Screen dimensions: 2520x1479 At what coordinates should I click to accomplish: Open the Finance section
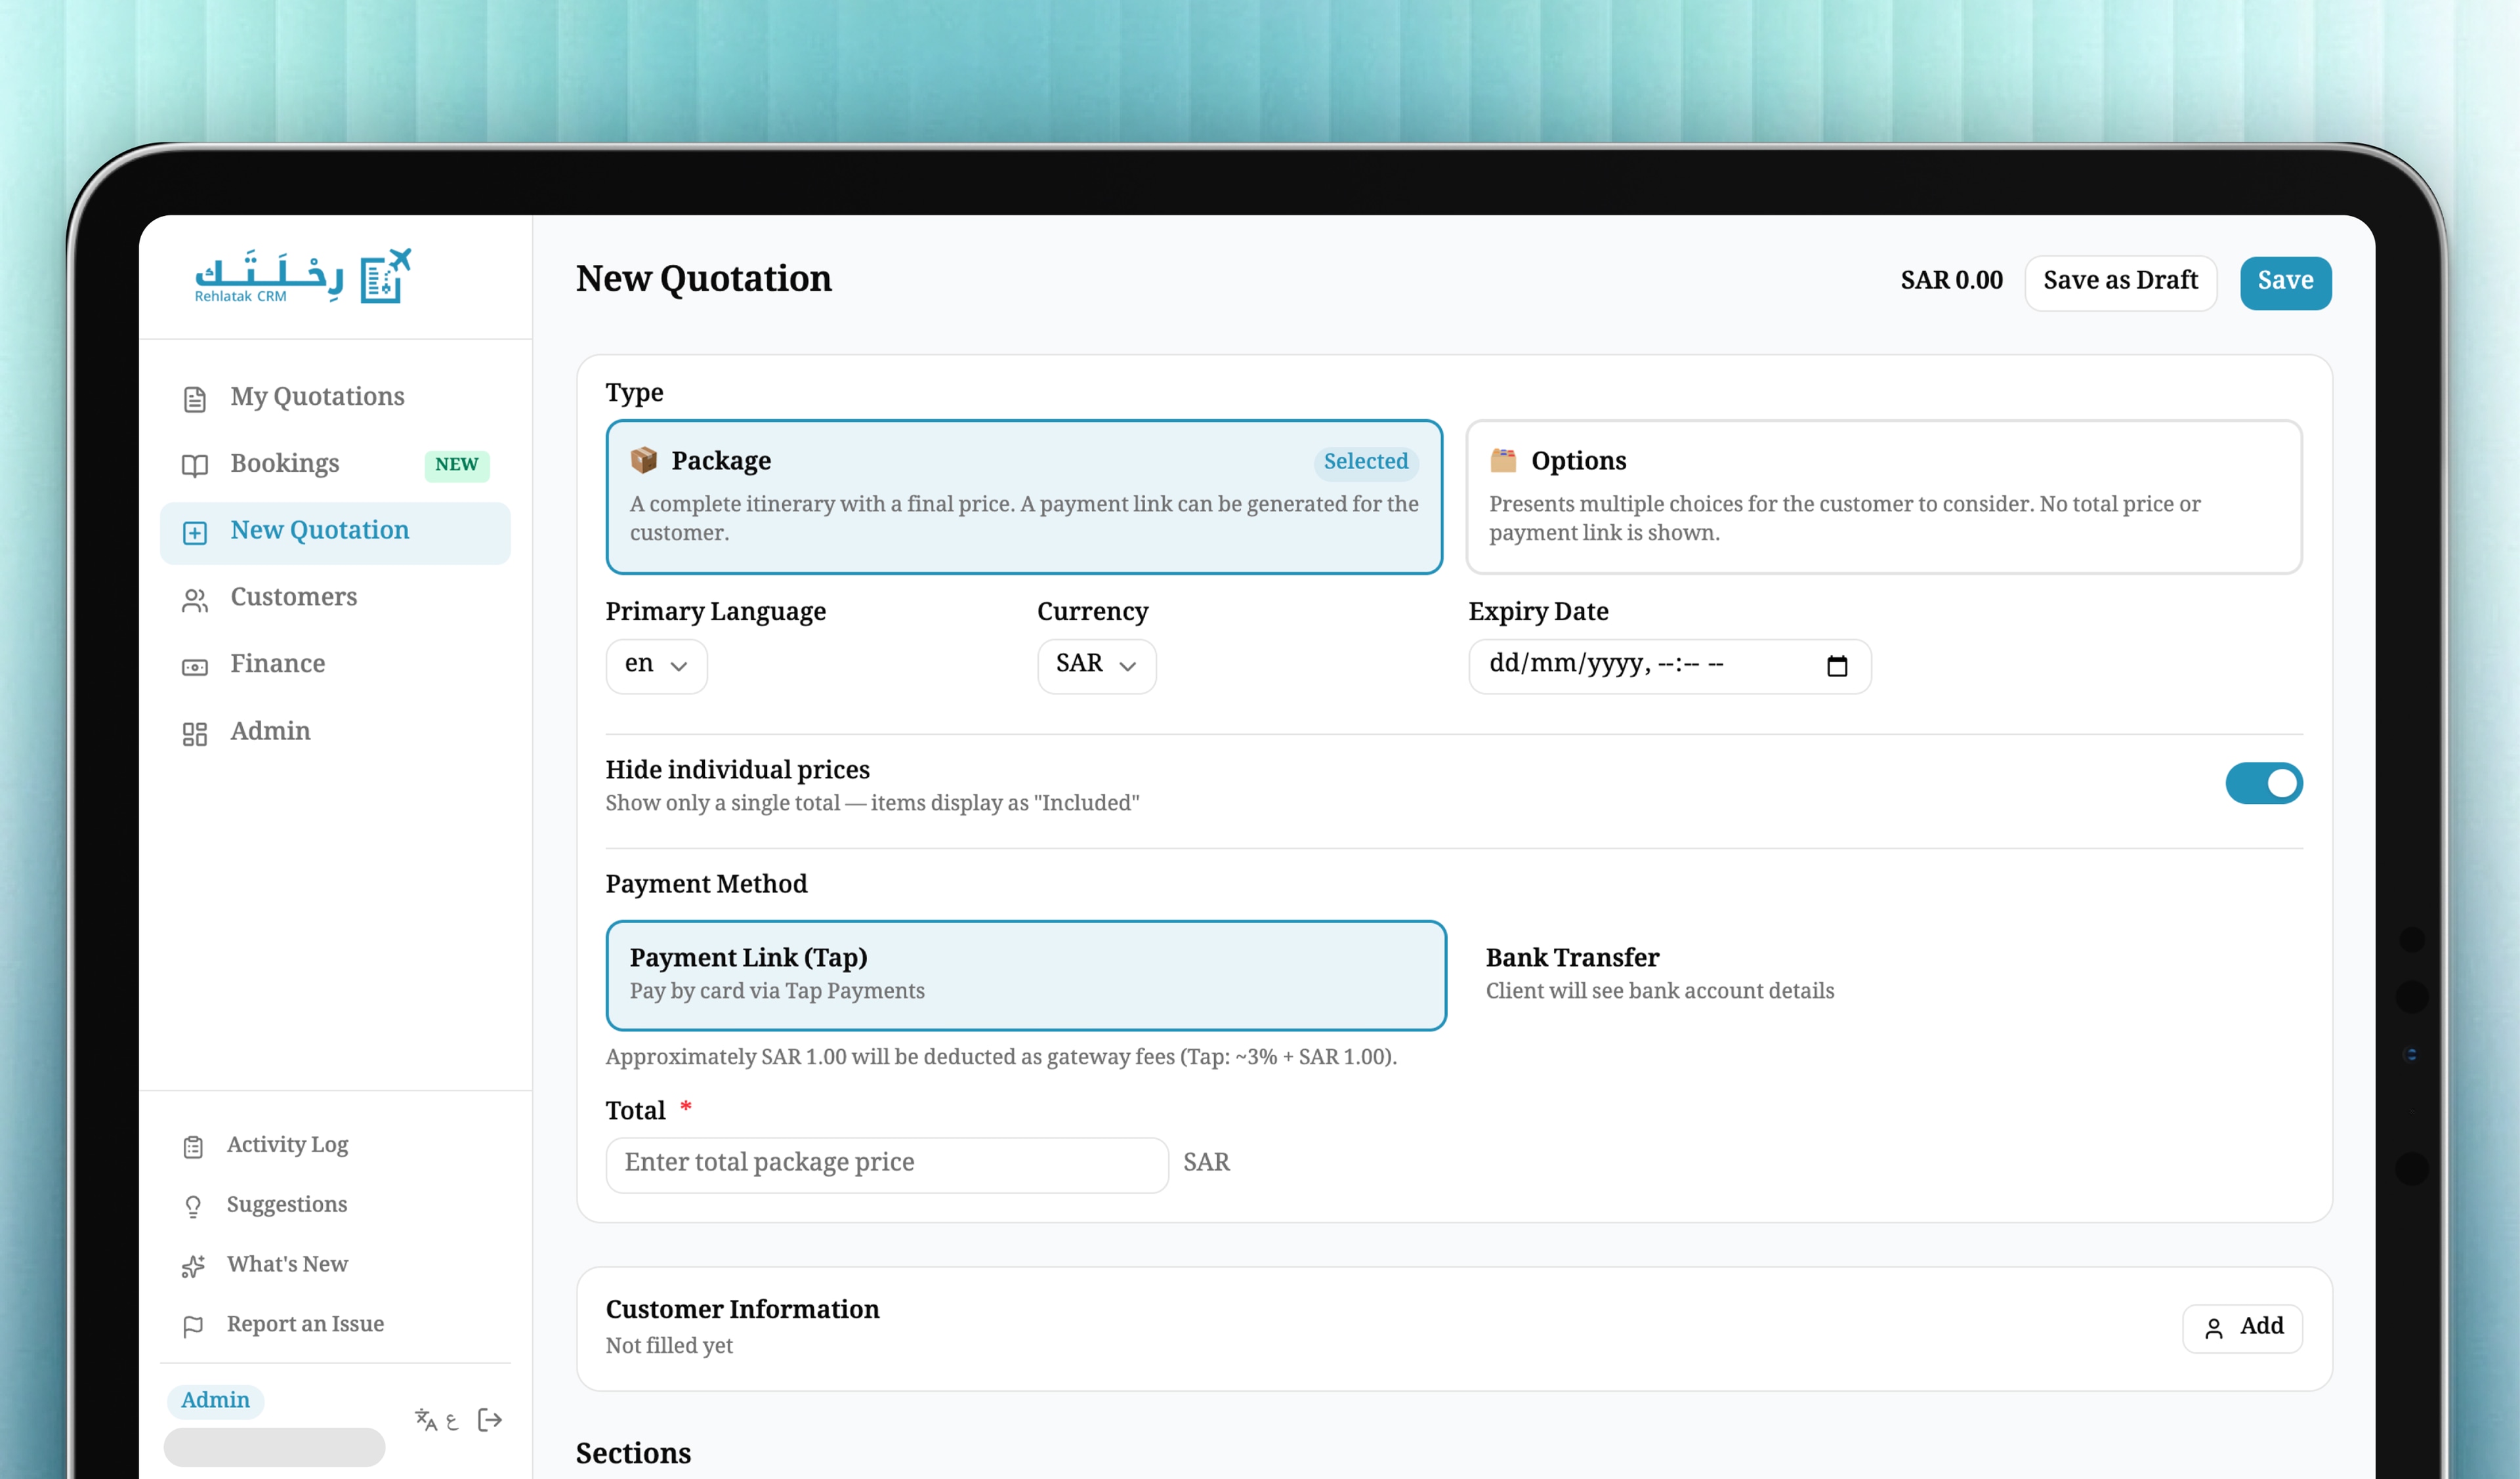(x=335, y=666)
